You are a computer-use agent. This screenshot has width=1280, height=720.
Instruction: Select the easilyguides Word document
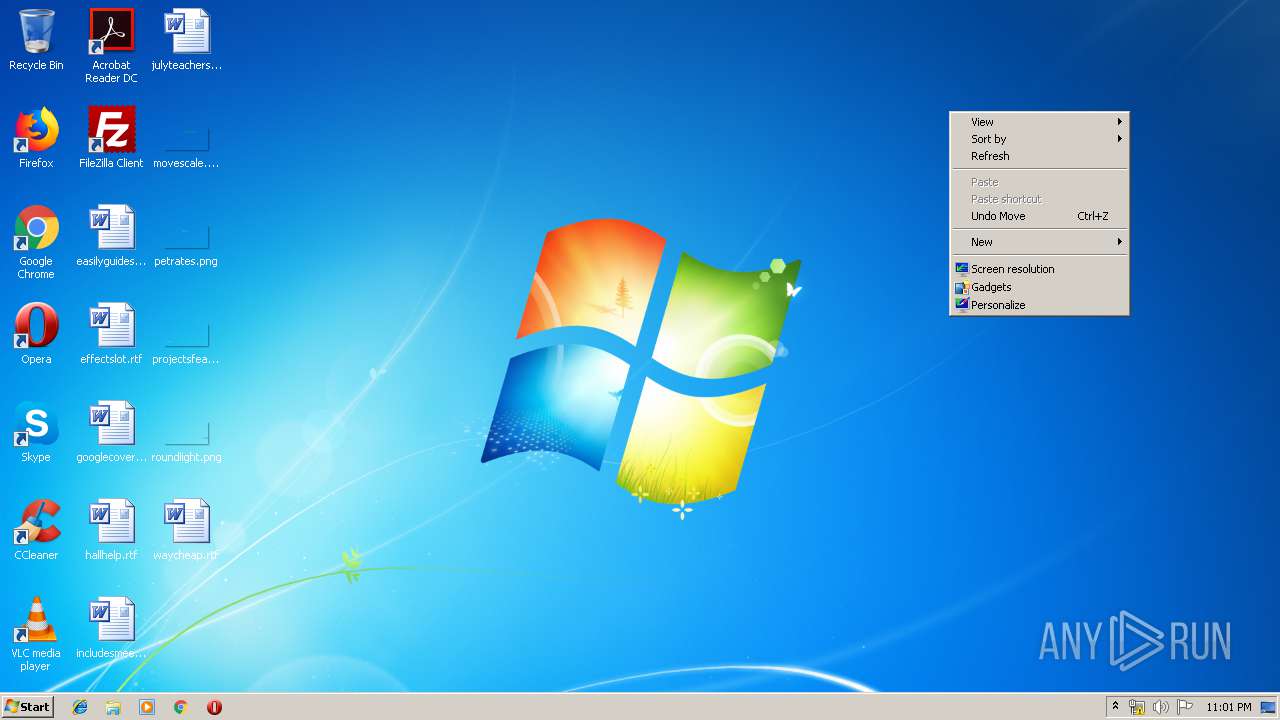[x=111, y=236]
